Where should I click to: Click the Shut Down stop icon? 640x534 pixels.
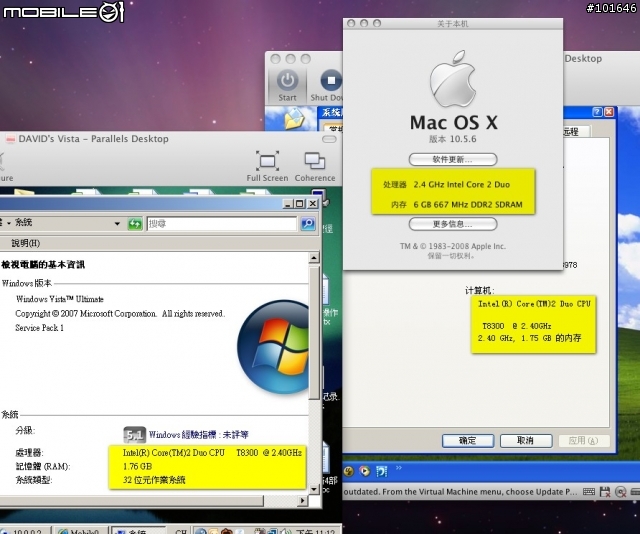point(331,80)
